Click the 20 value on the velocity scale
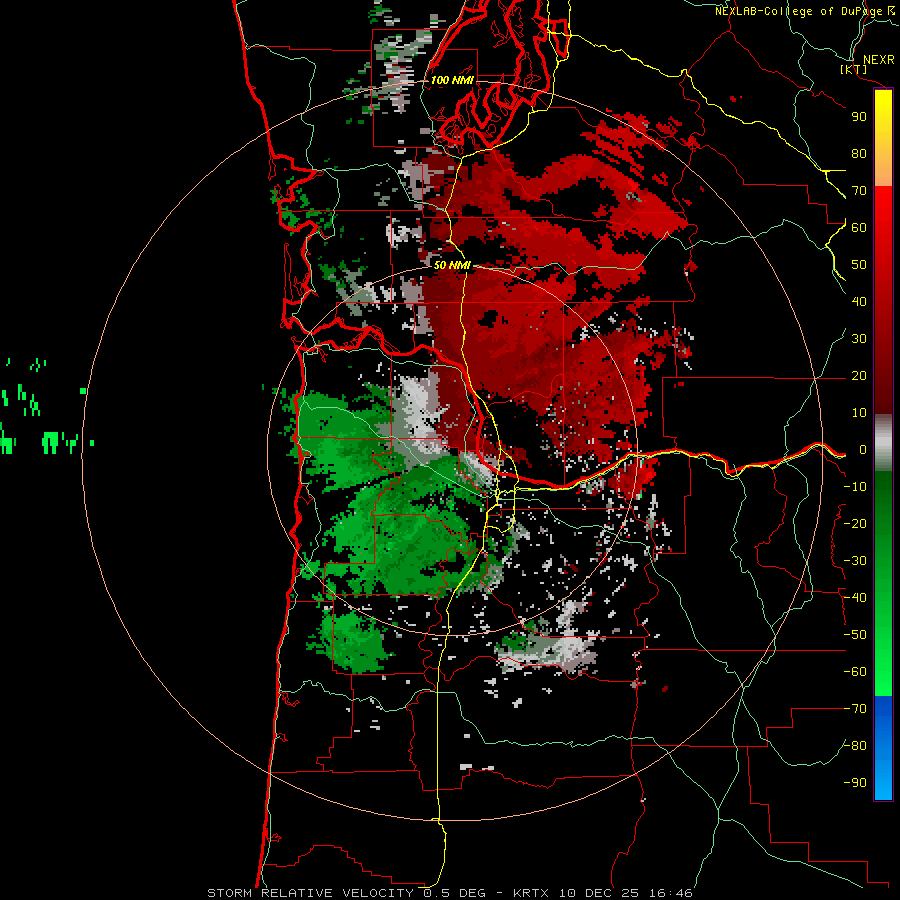The height and width of the screenshot is (900, 900). tap(859, 375)
